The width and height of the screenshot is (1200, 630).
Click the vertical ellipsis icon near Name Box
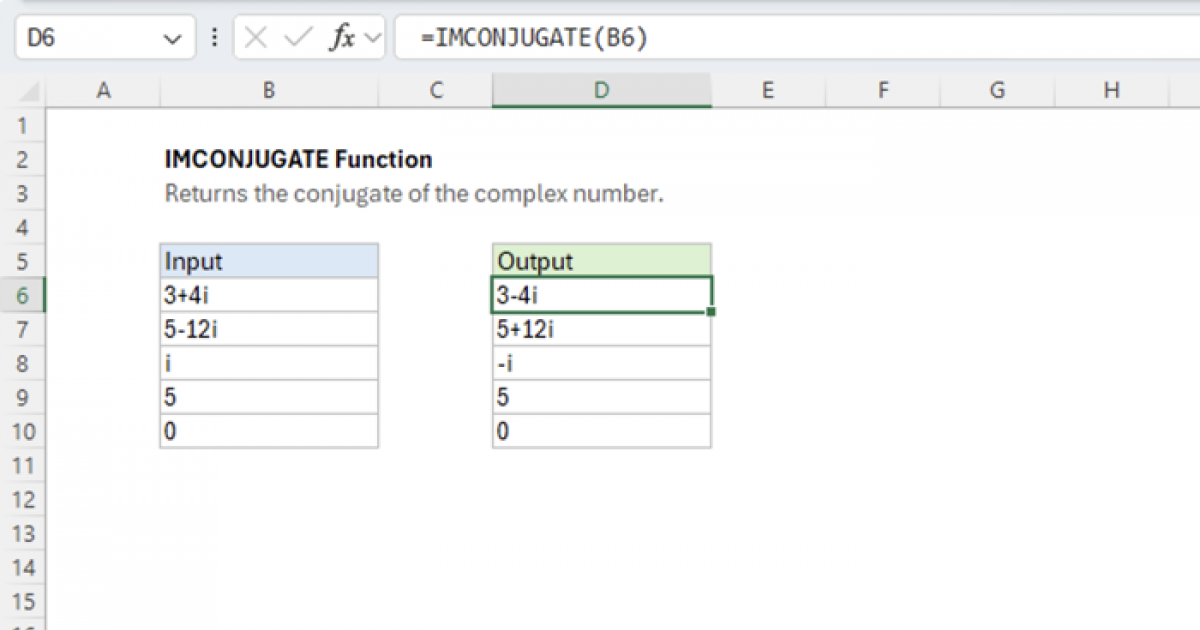pos(214,37)
